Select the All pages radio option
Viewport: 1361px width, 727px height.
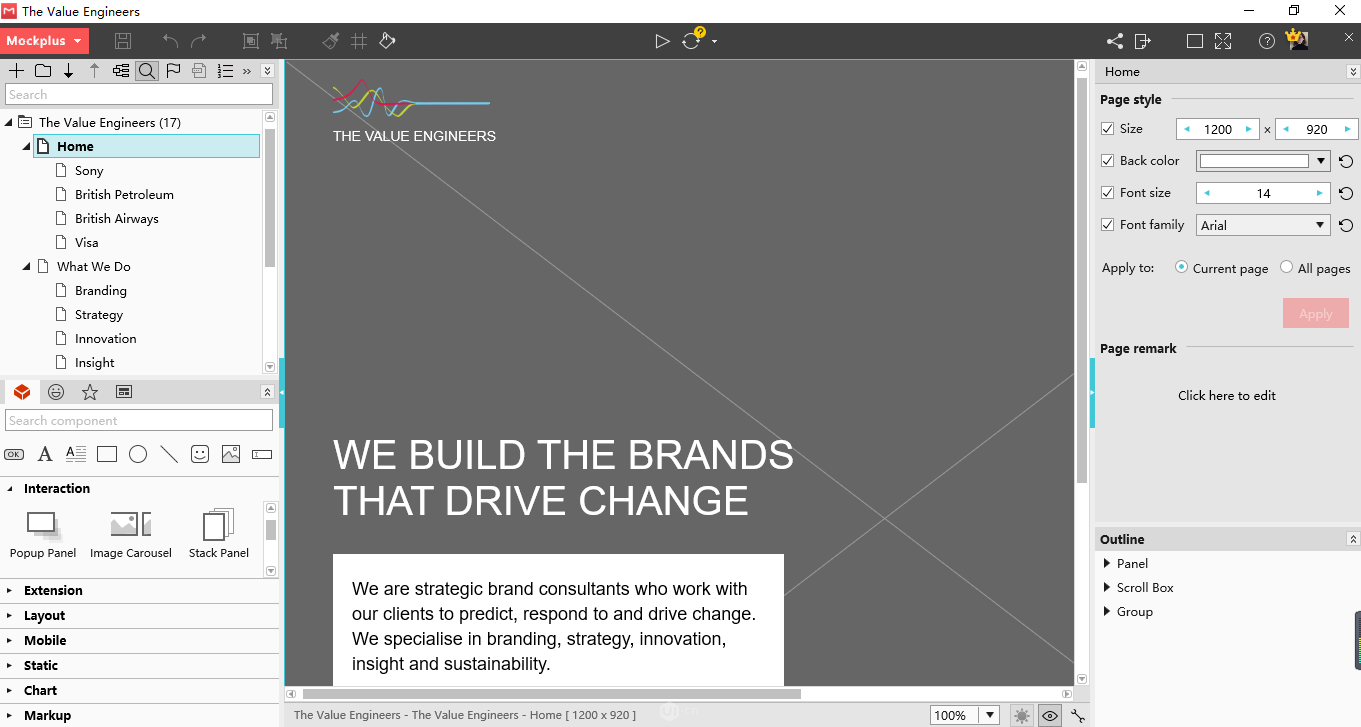[1286, 267]
